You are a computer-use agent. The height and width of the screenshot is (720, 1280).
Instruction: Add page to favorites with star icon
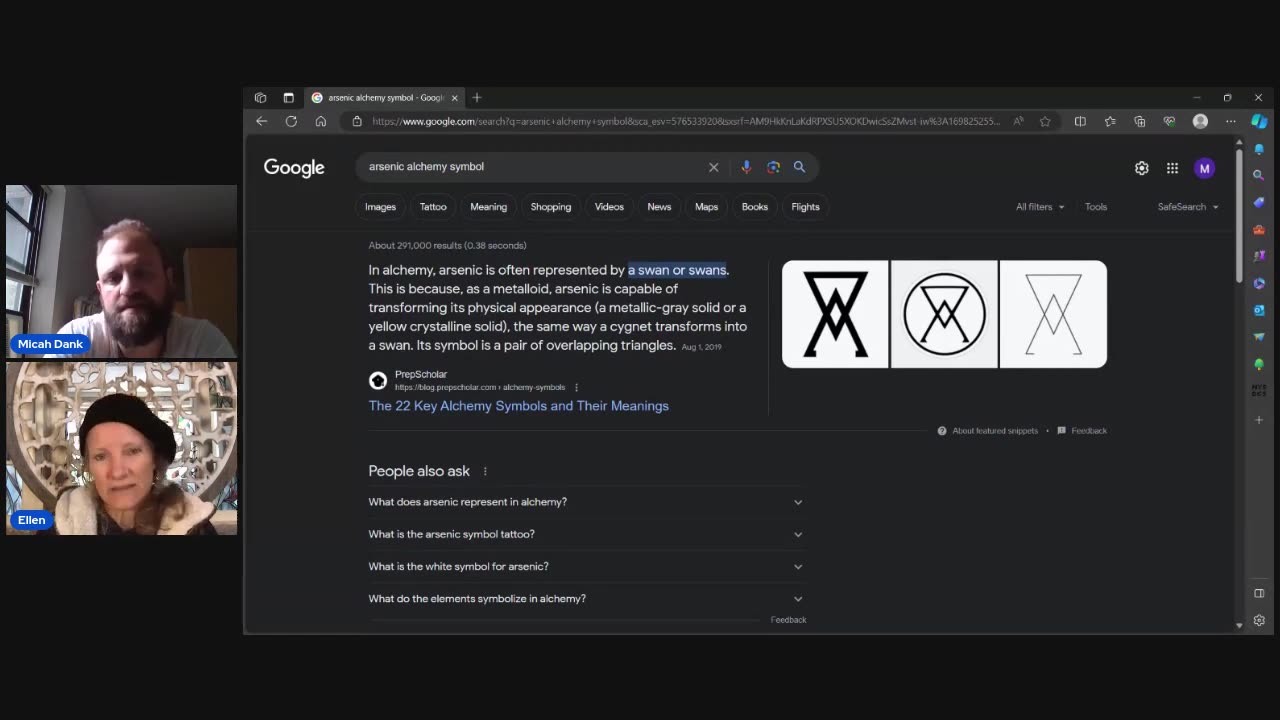coord(1045,121)
